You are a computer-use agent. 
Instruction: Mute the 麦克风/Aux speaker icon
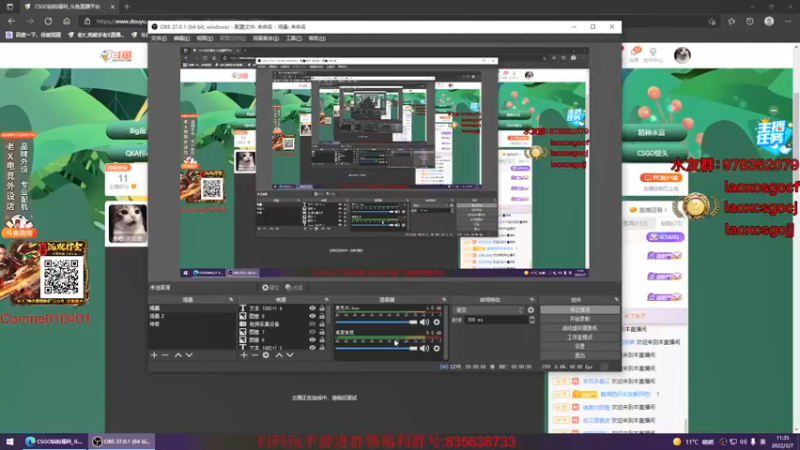pyautogui.click(x=424, y=322)
